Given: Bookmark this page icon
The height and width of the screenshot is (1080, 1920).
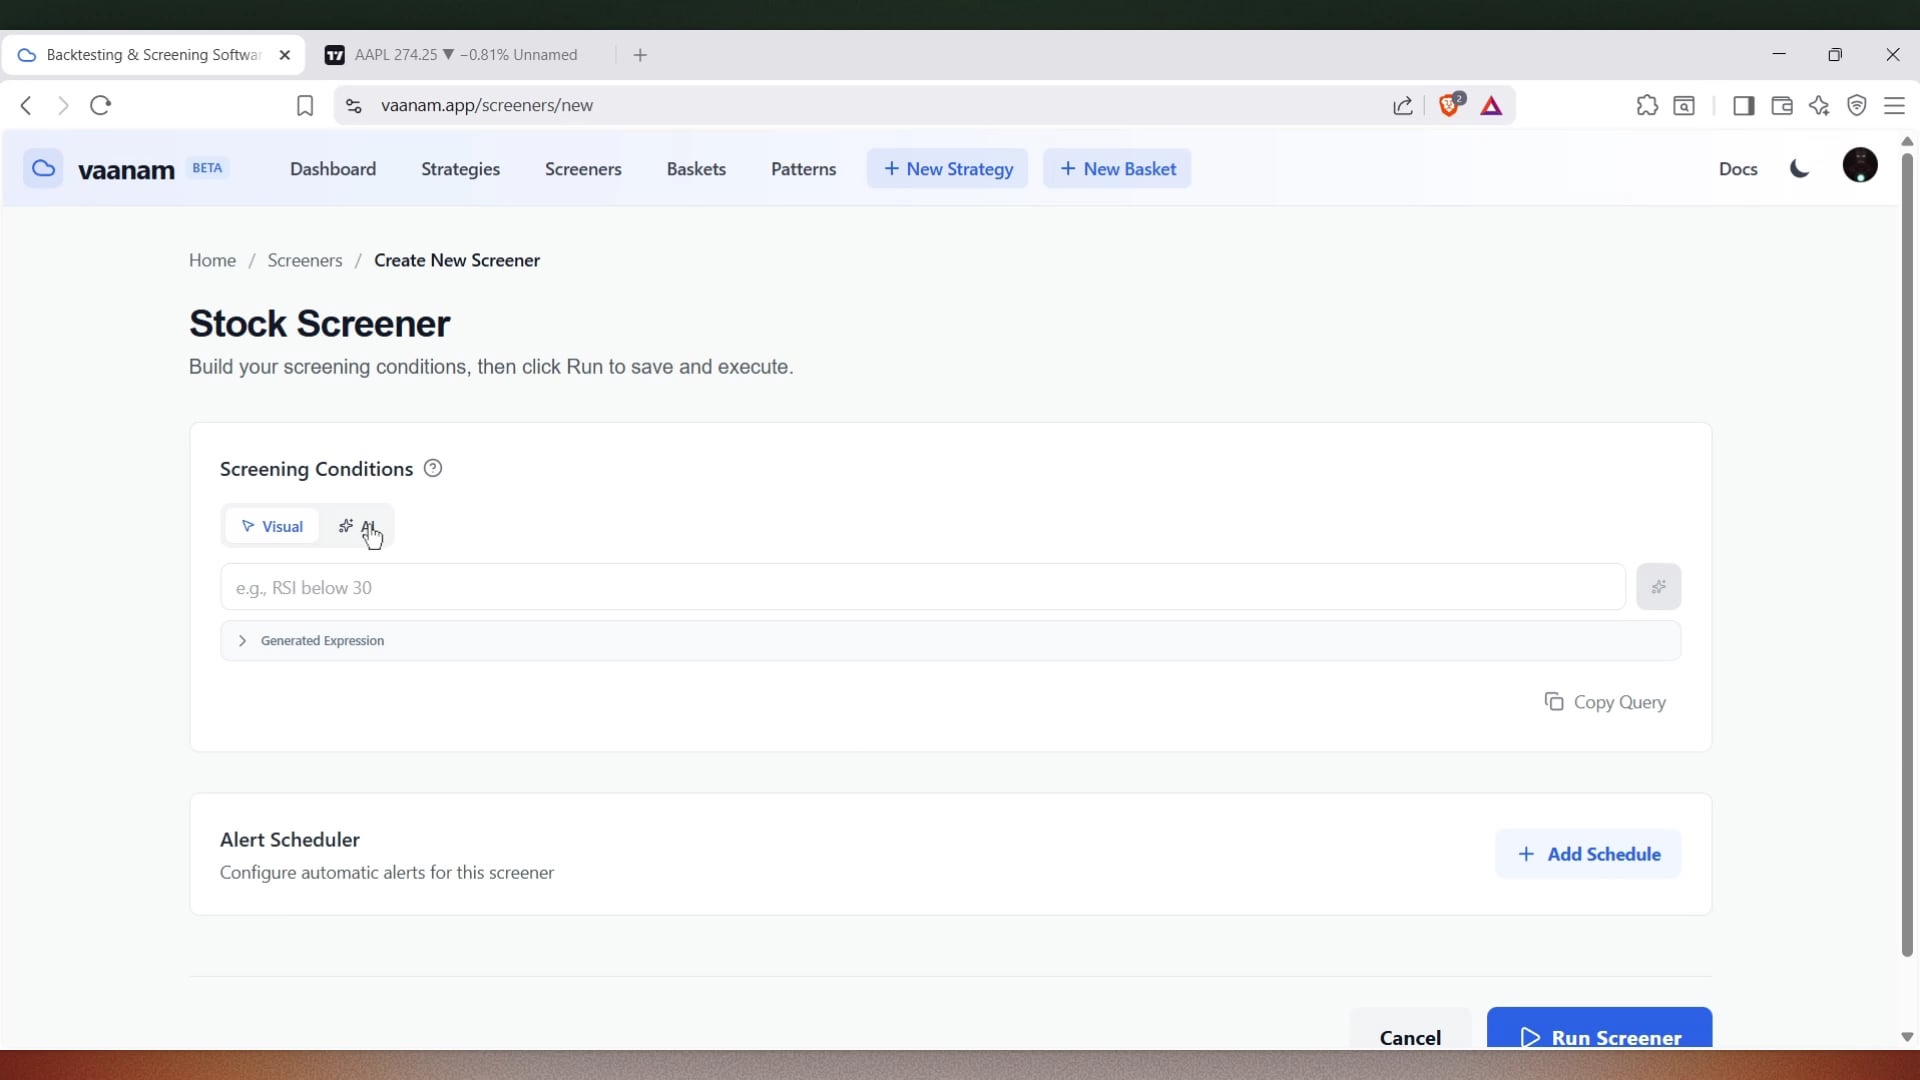Looking at the screenshot, I should click(305, 106).
